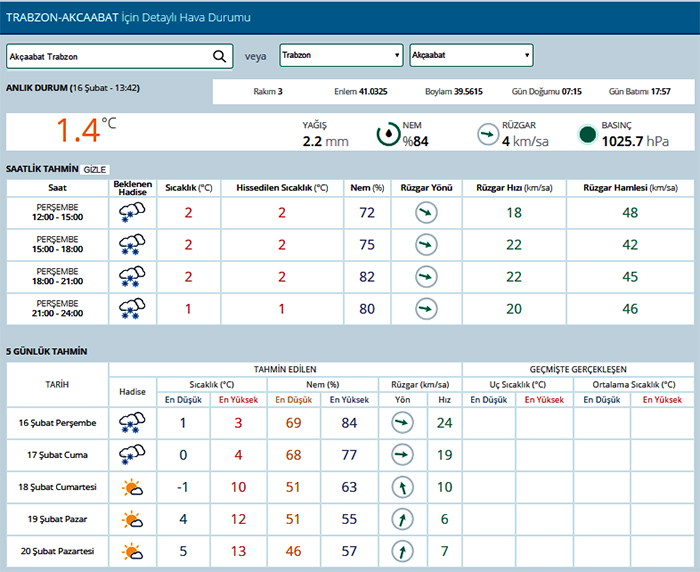The image size is (700, 572).
Task: Hide hourly forecast with GİZLE toggle
Action: (95, 169)
